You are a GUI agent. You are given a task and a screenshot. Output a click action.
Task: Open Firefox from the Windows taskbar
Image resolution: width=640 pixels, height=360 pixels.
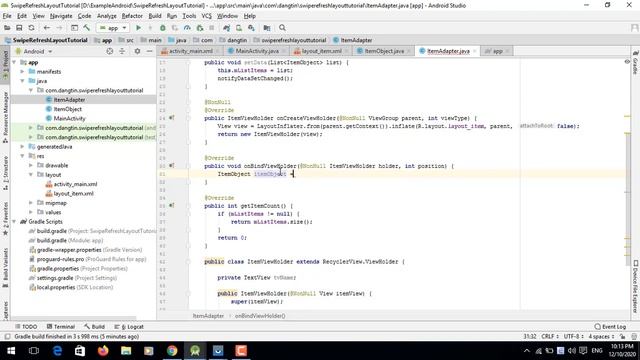103,351
